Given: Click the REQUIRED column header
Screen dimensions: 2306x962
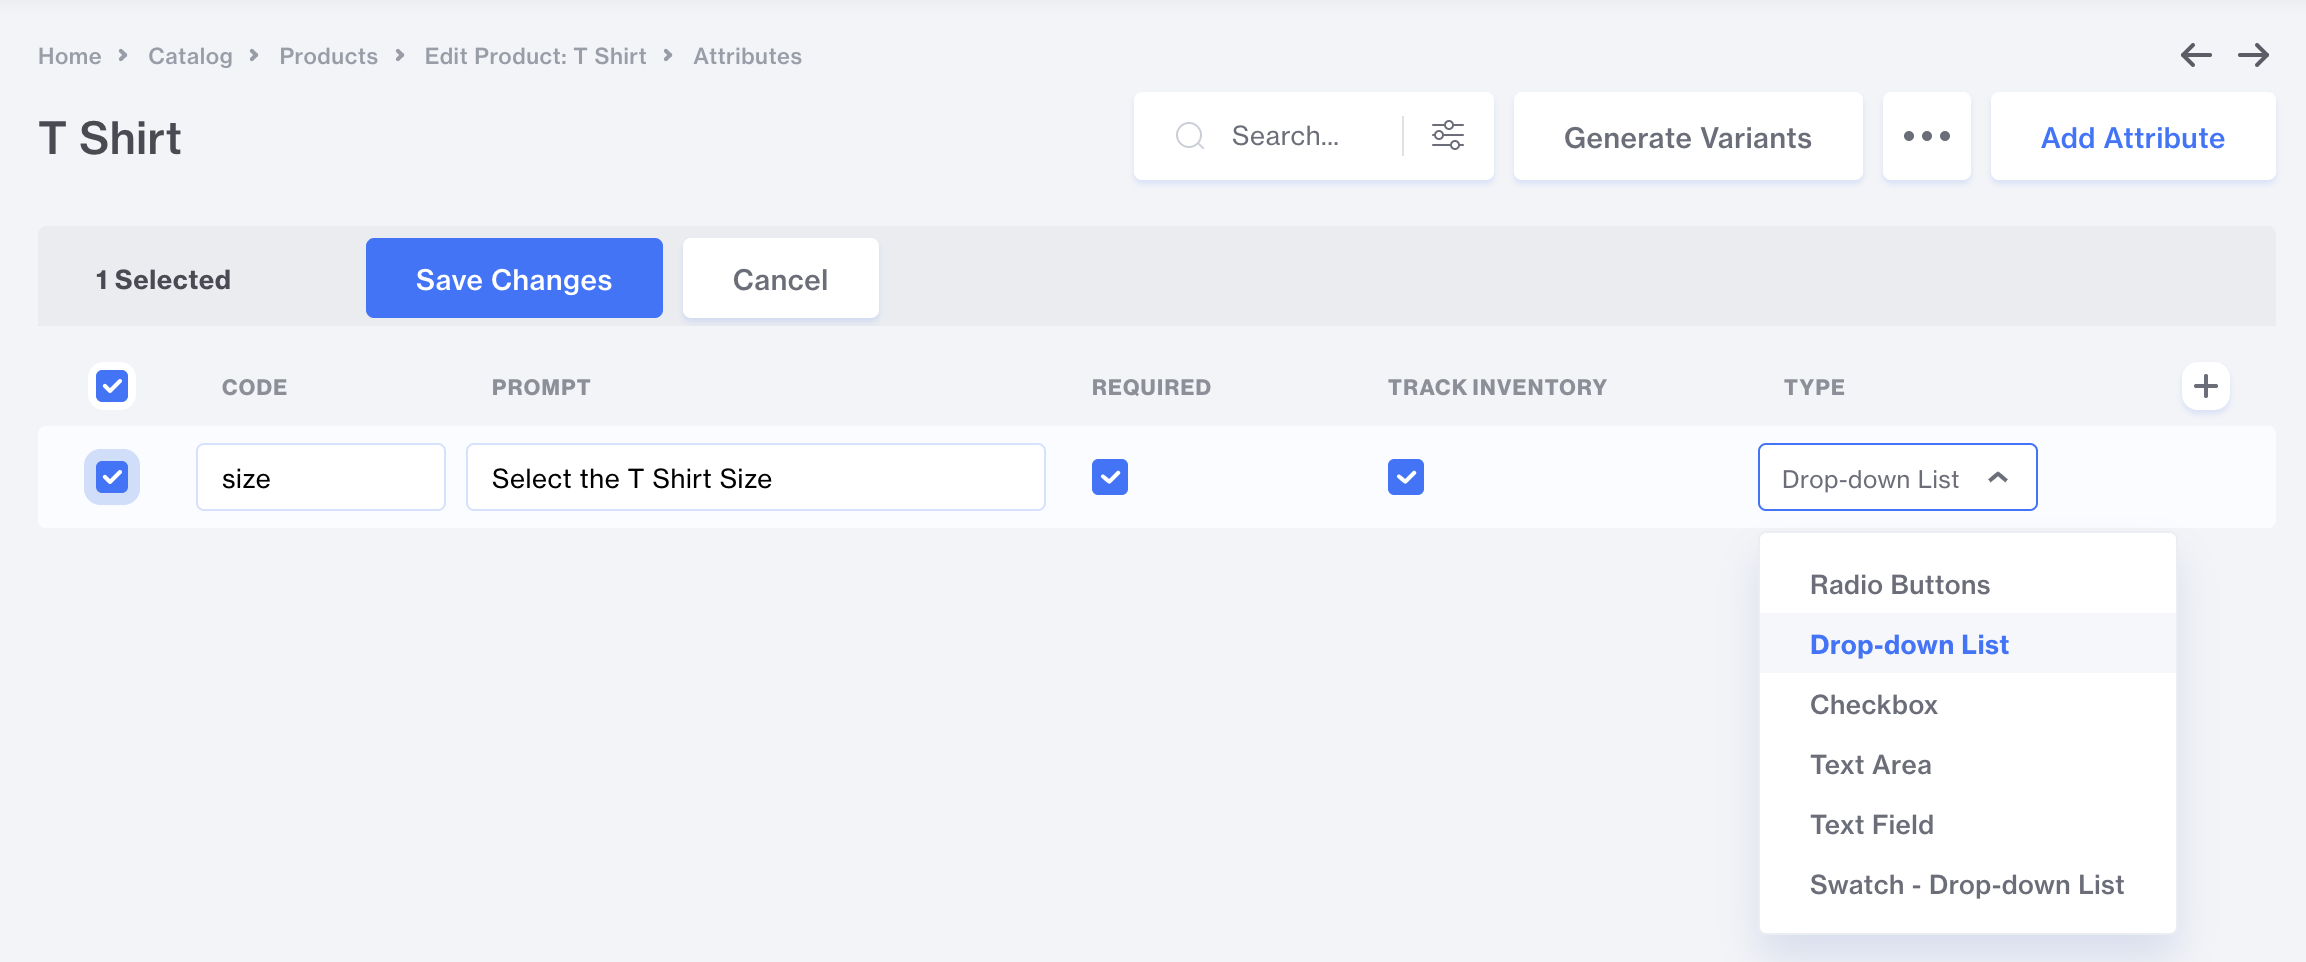Looking at the screenshot, I should coord(1151,387).
